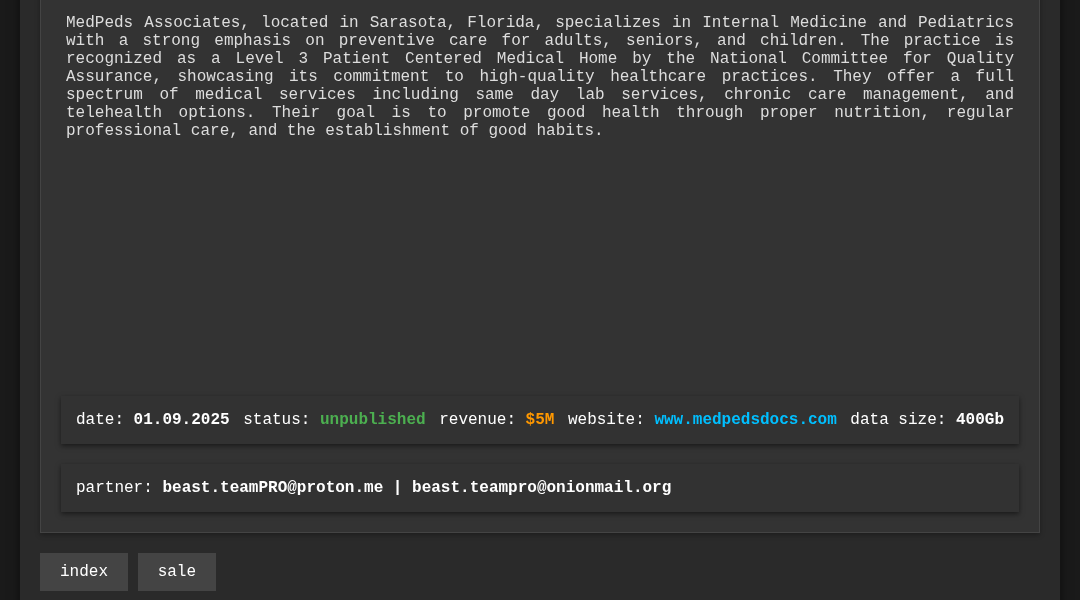Click the MedPeds Associates description paragraph

pyautogui.click(x=539, y=76)
